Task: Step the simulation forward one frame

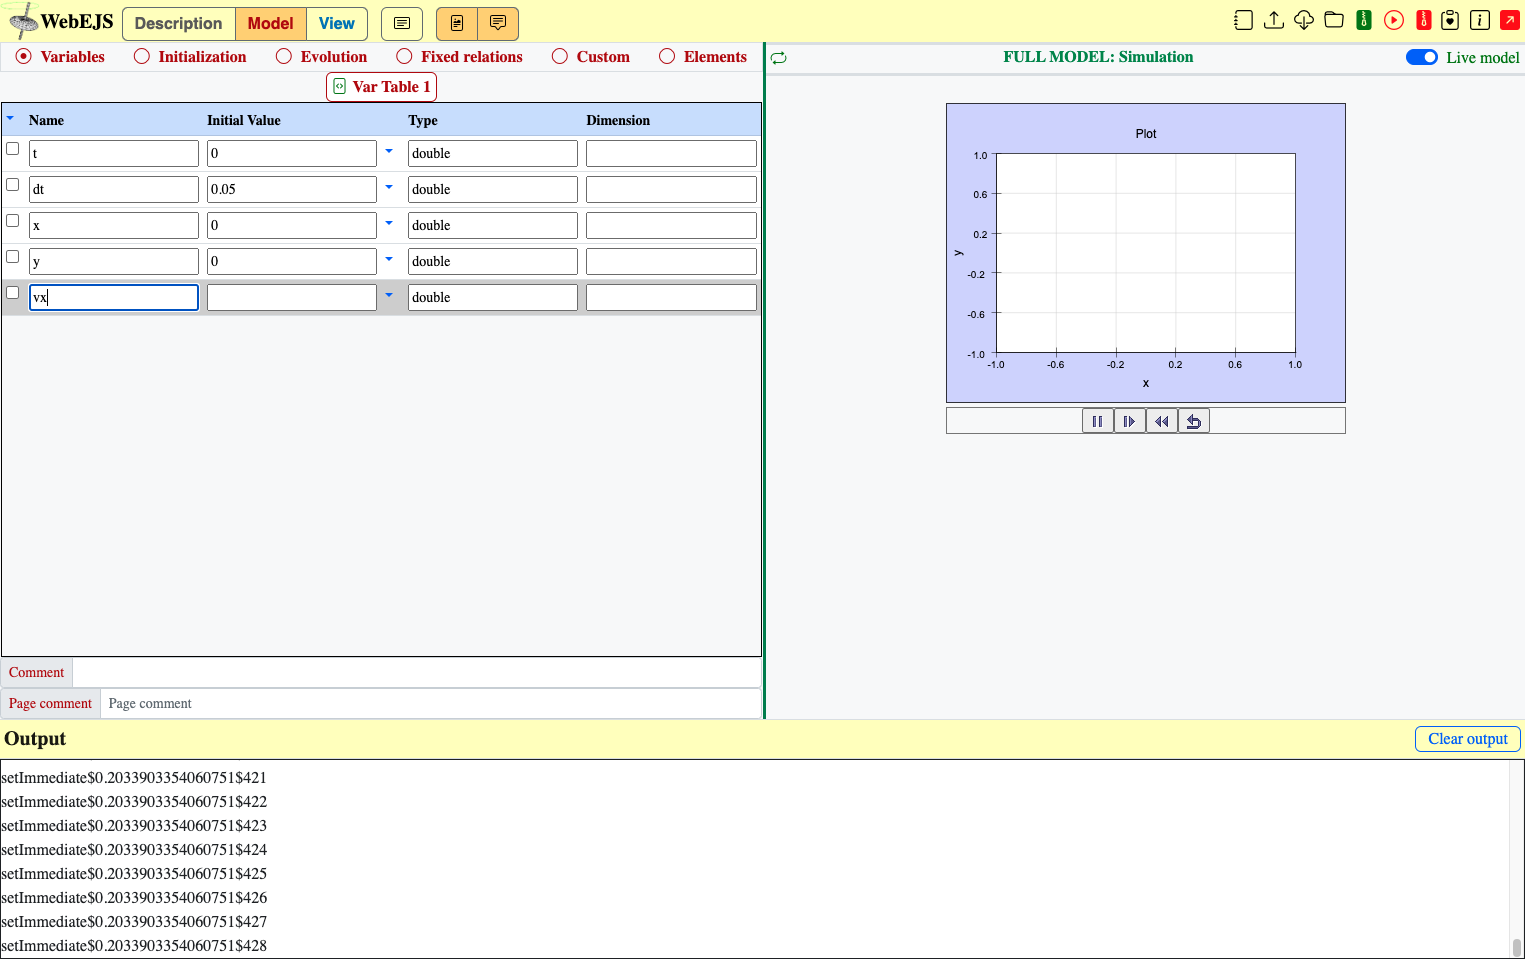Action: pyautogui.click(x=1130, y=421)
